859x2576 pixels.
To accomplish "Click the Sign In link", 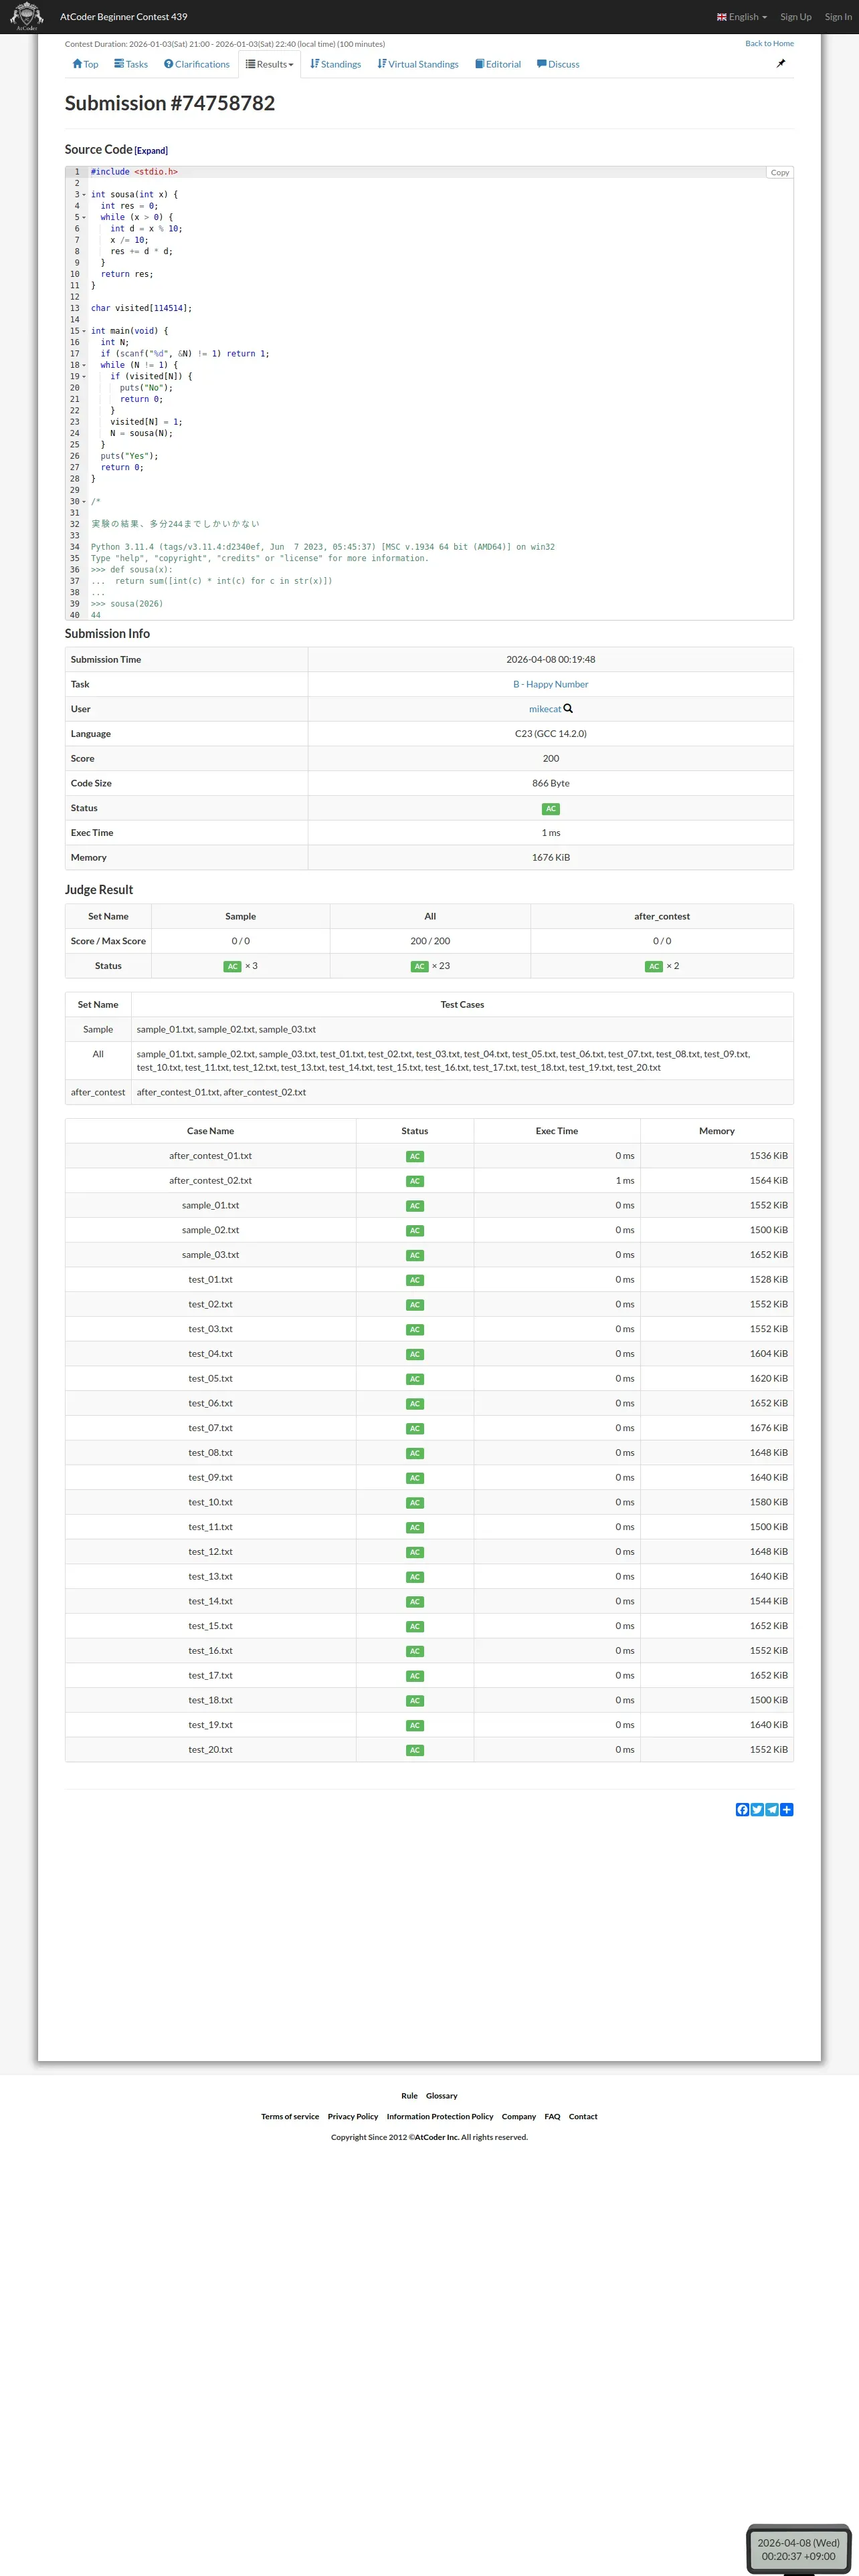I will 838,17.
